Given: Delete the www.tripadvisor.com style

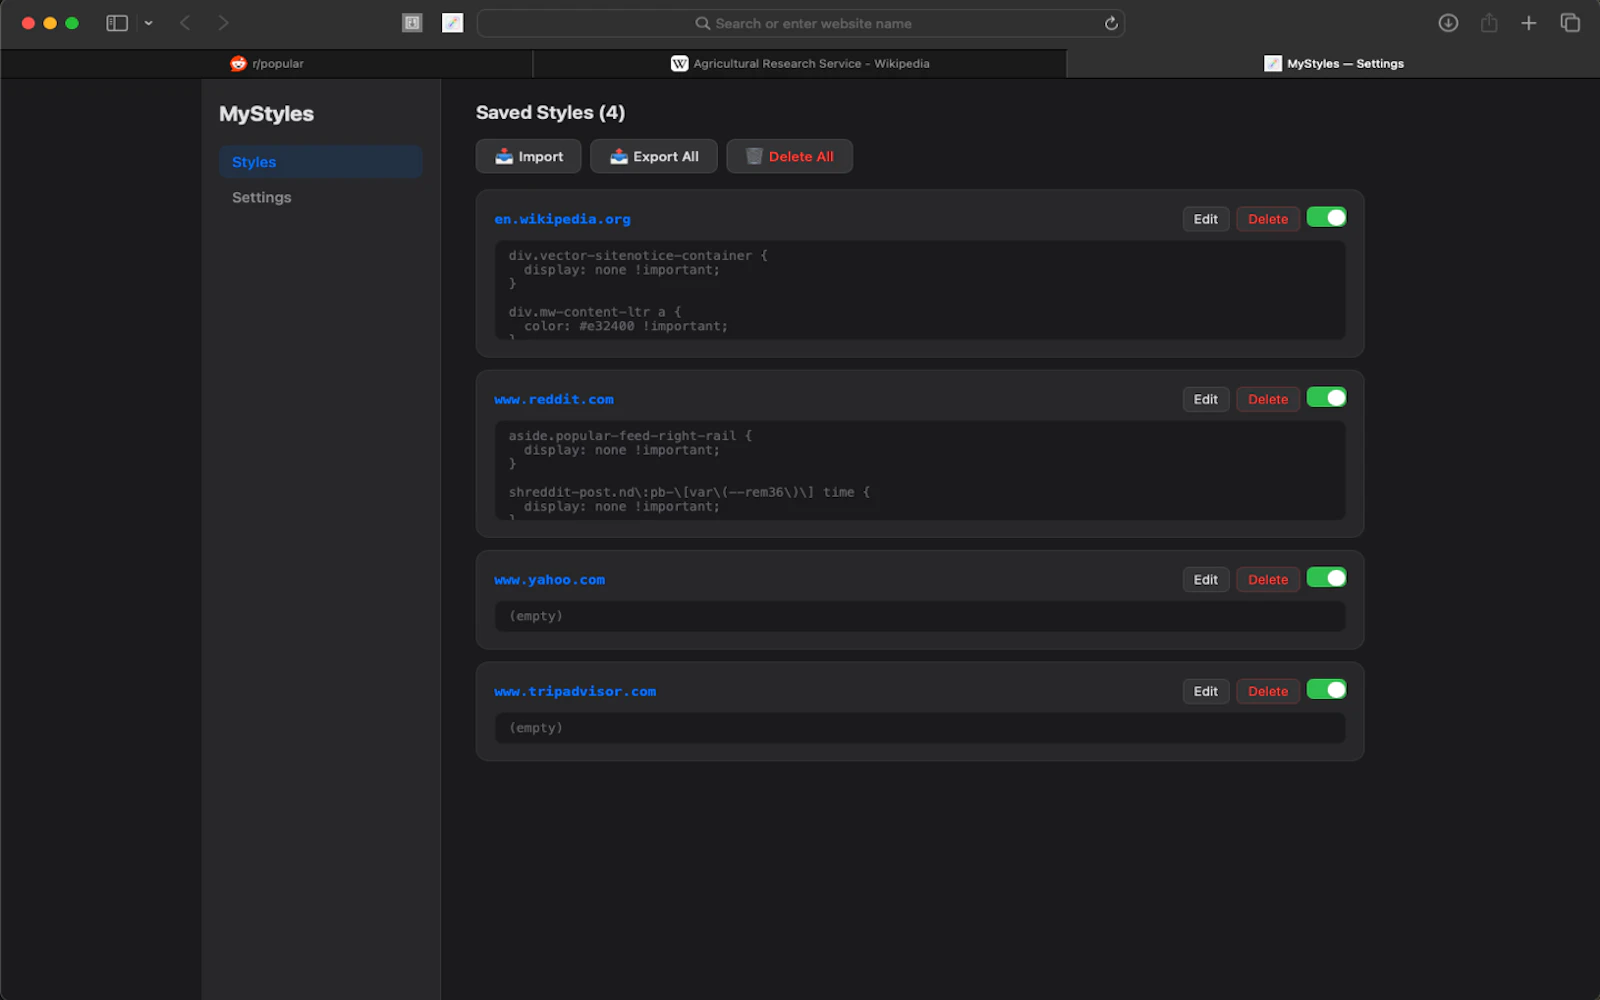Looking at the screenshot, I should pos(1268,691).
